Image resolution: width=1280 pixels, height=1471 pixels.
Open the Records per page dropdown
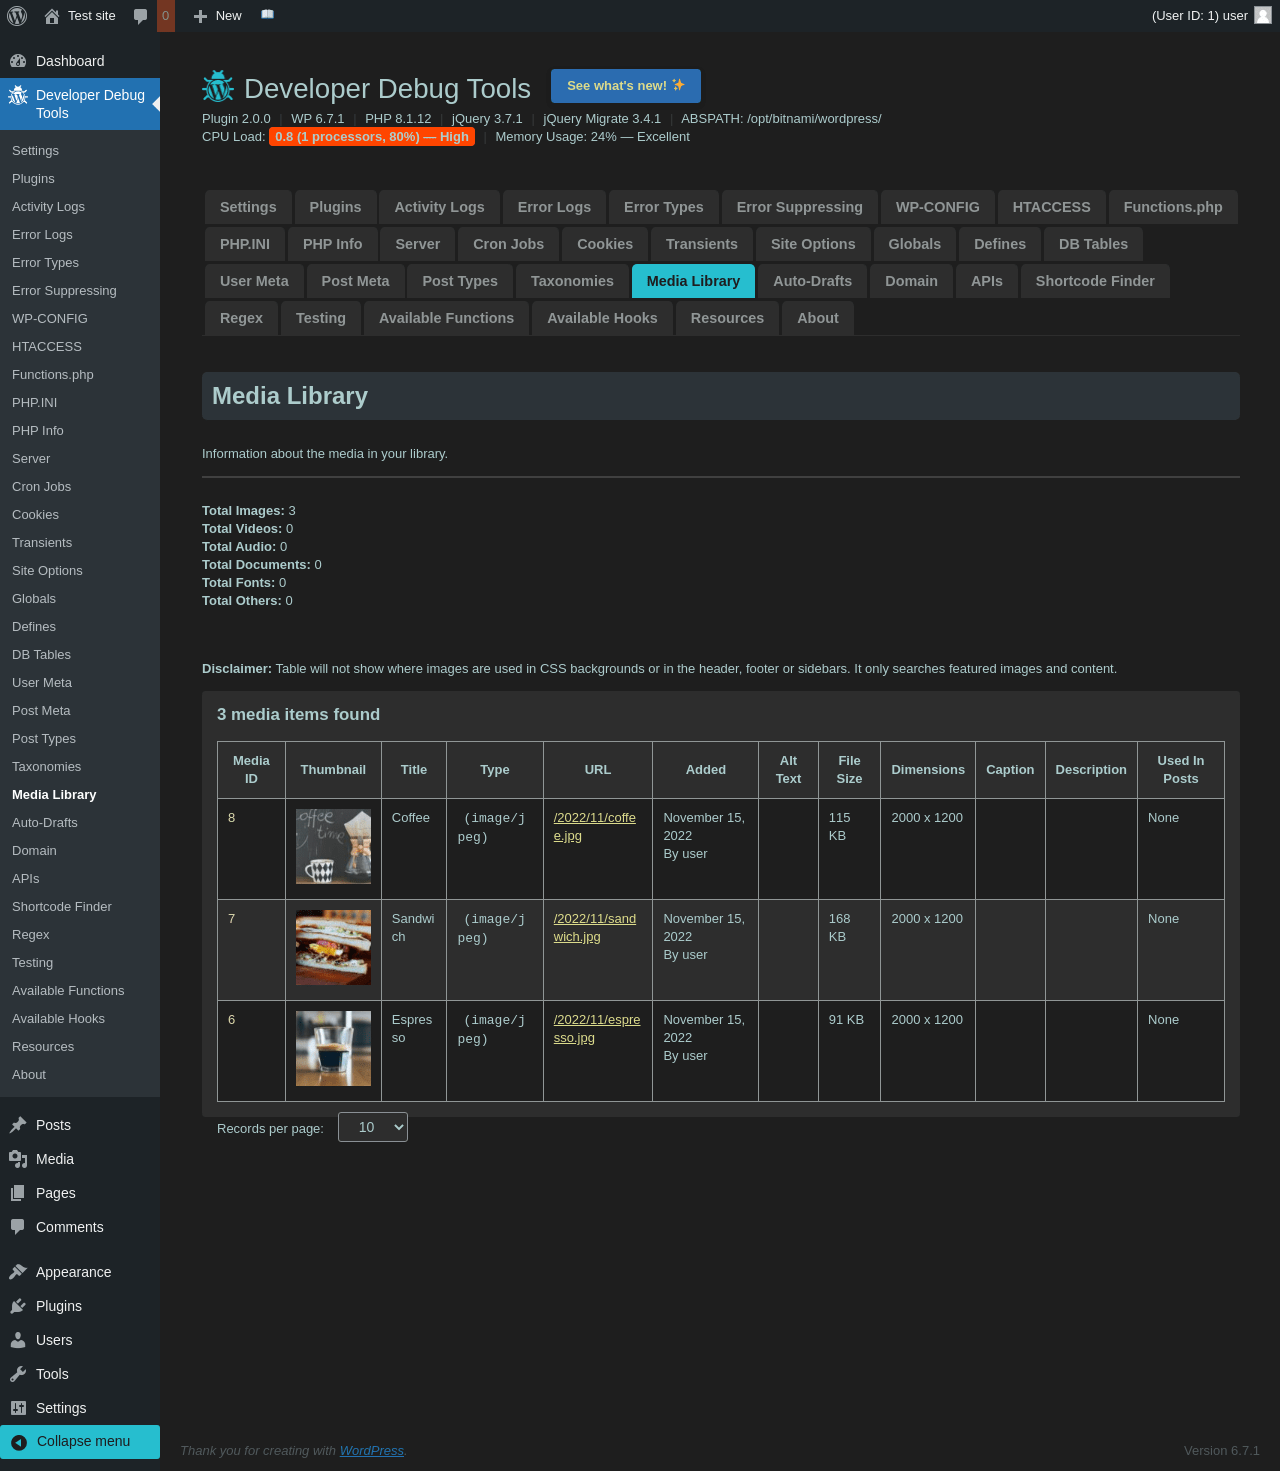(x=373, y=1127)
